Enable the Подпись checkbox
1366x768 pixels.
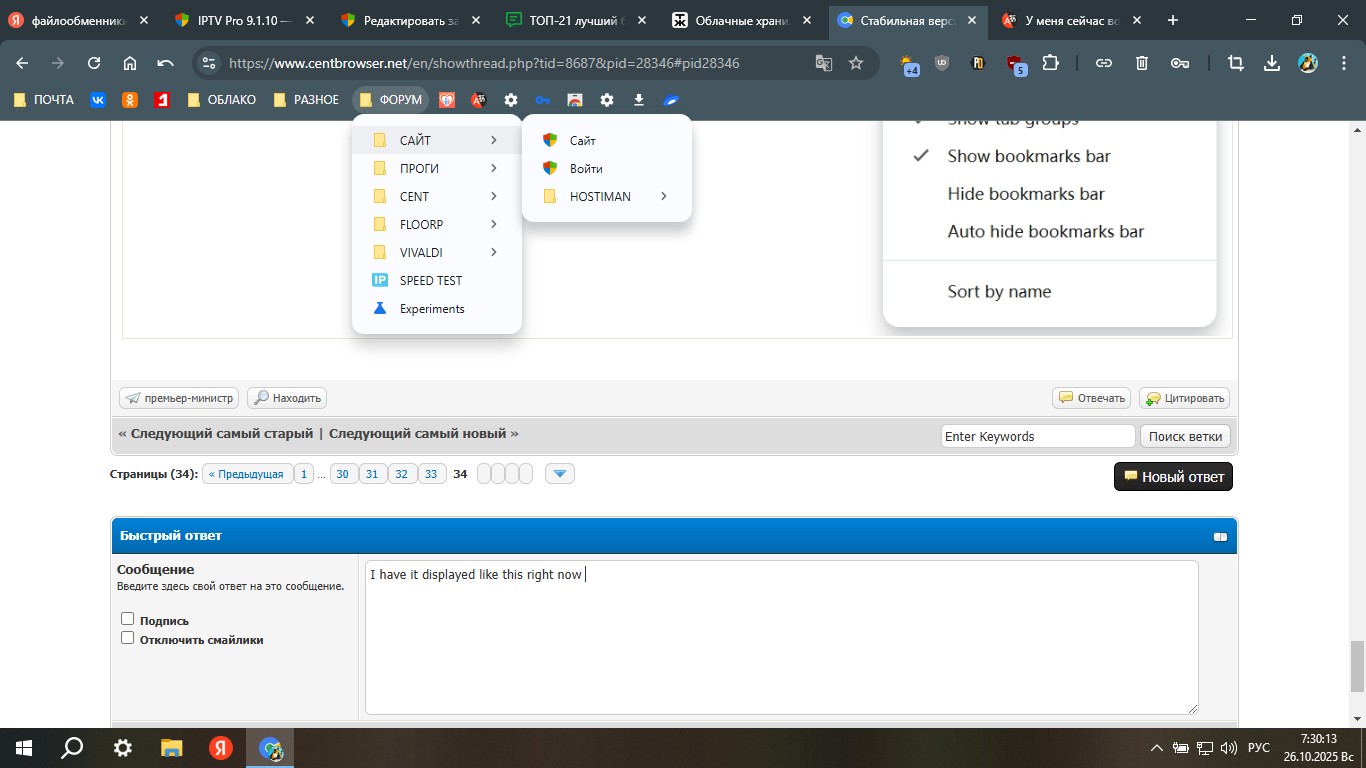point(127,619)
